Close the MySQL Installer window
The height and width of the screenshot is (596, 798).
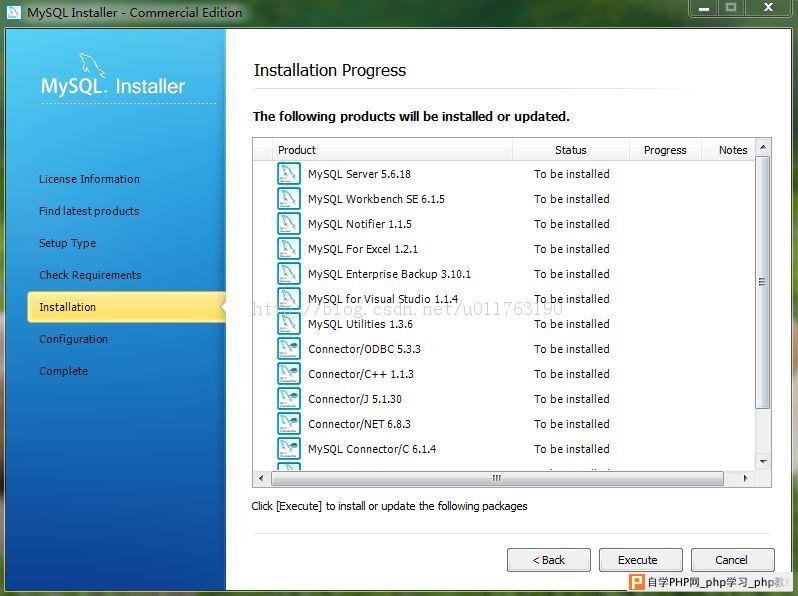tap(768, 8)
